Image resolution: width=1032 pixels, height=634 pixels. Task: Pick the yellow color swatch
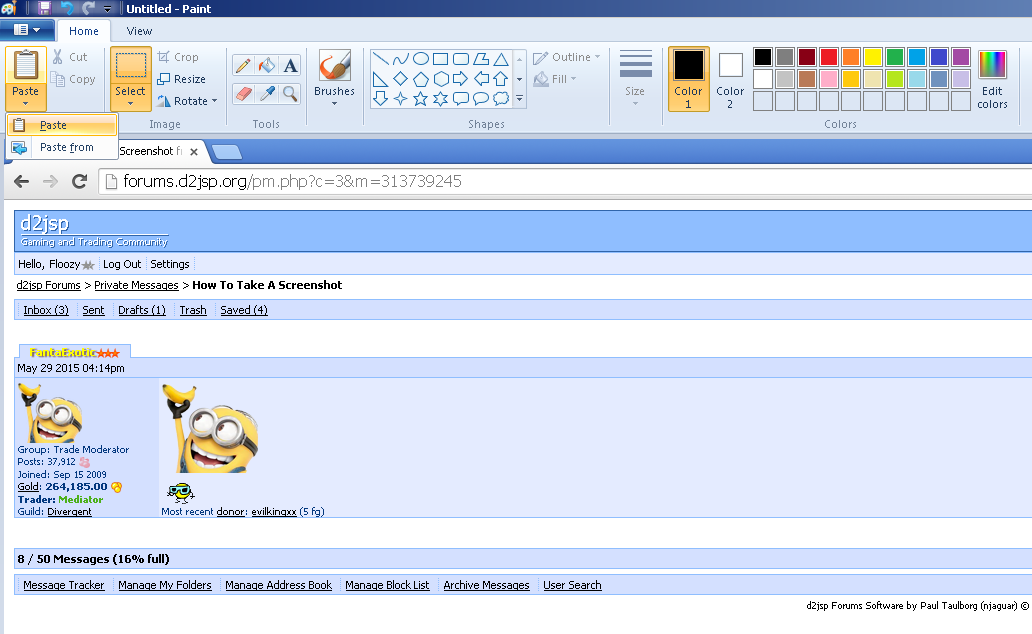[x=873, y=57]
